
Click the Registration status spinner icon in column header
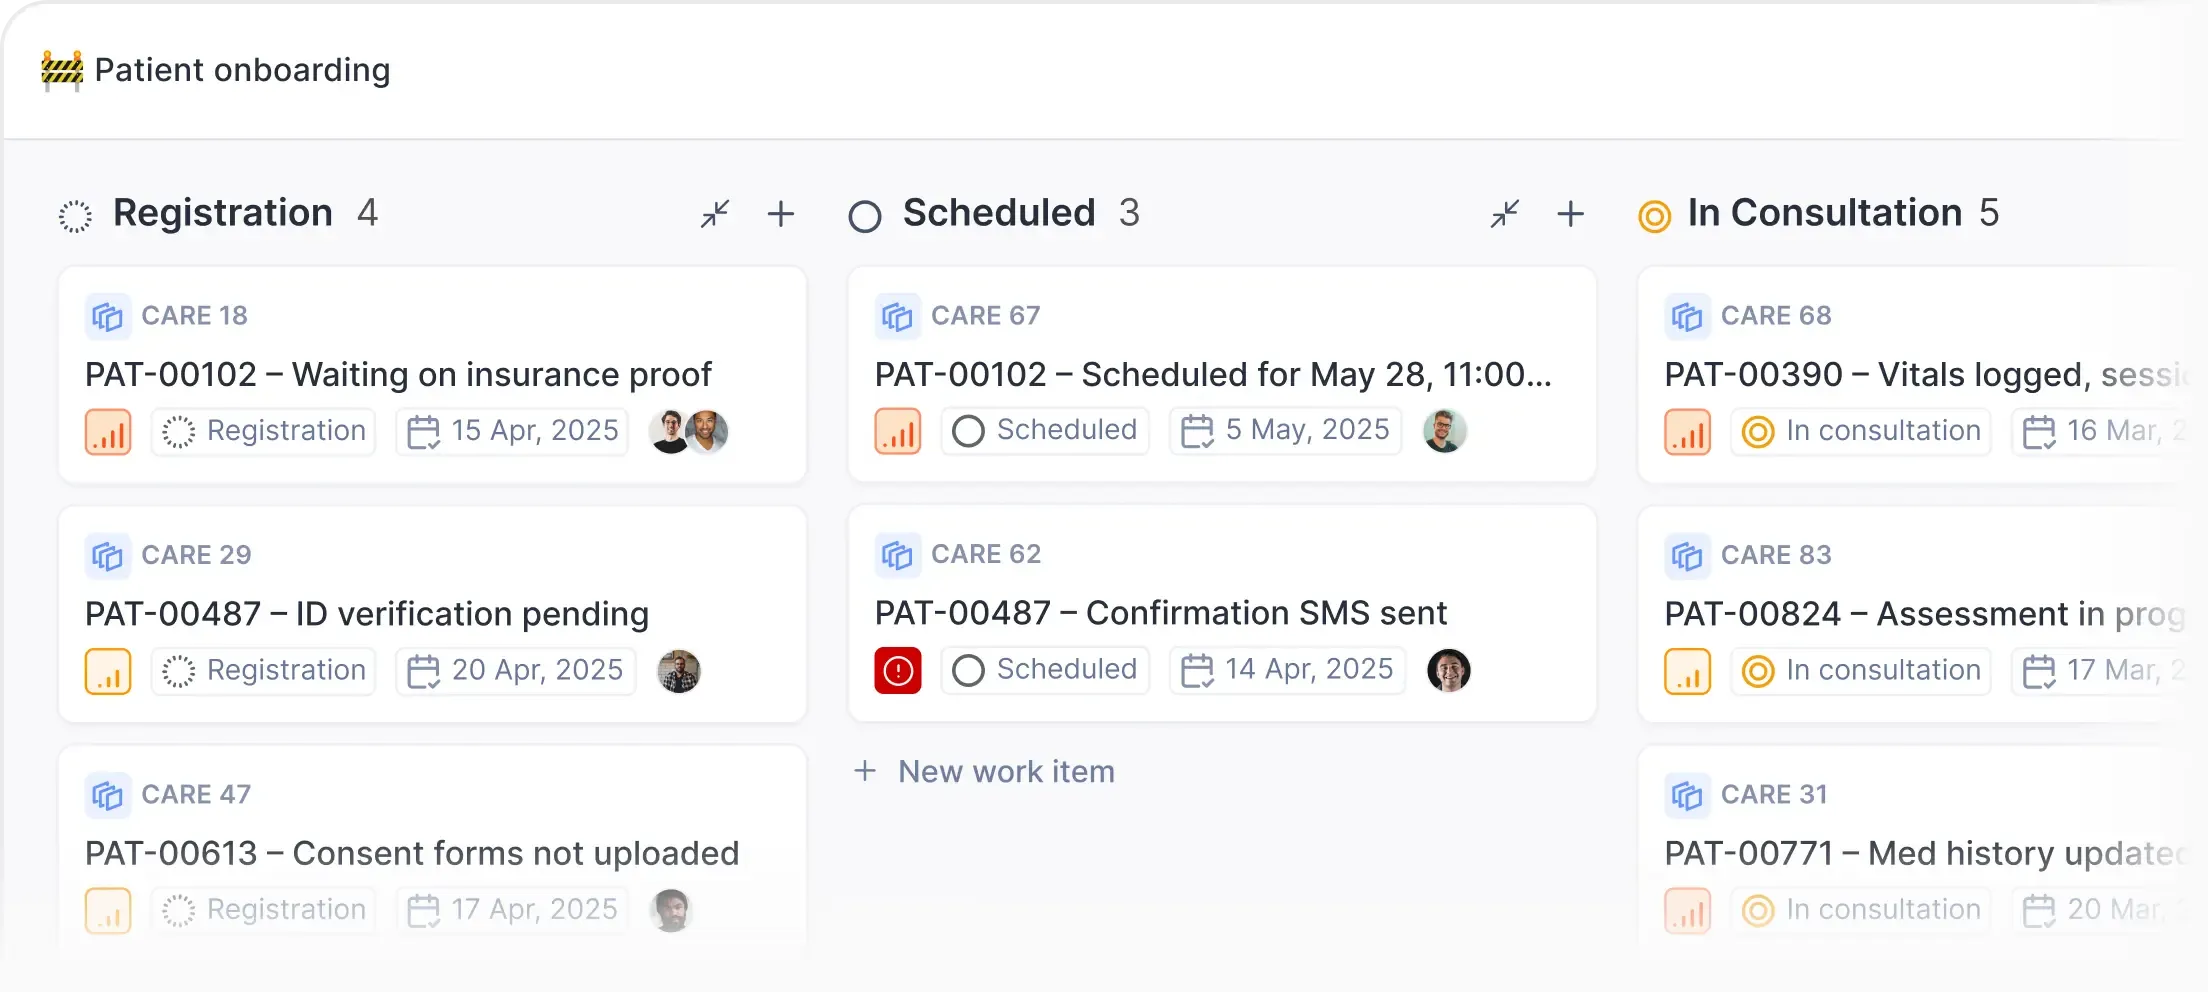77,214
